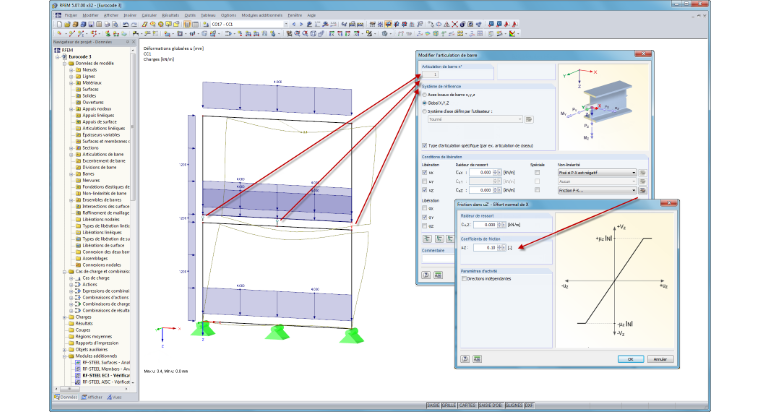Click the red X delete icon in the toolbar
Screen dimensions: 760x412
tap(455, 24)
